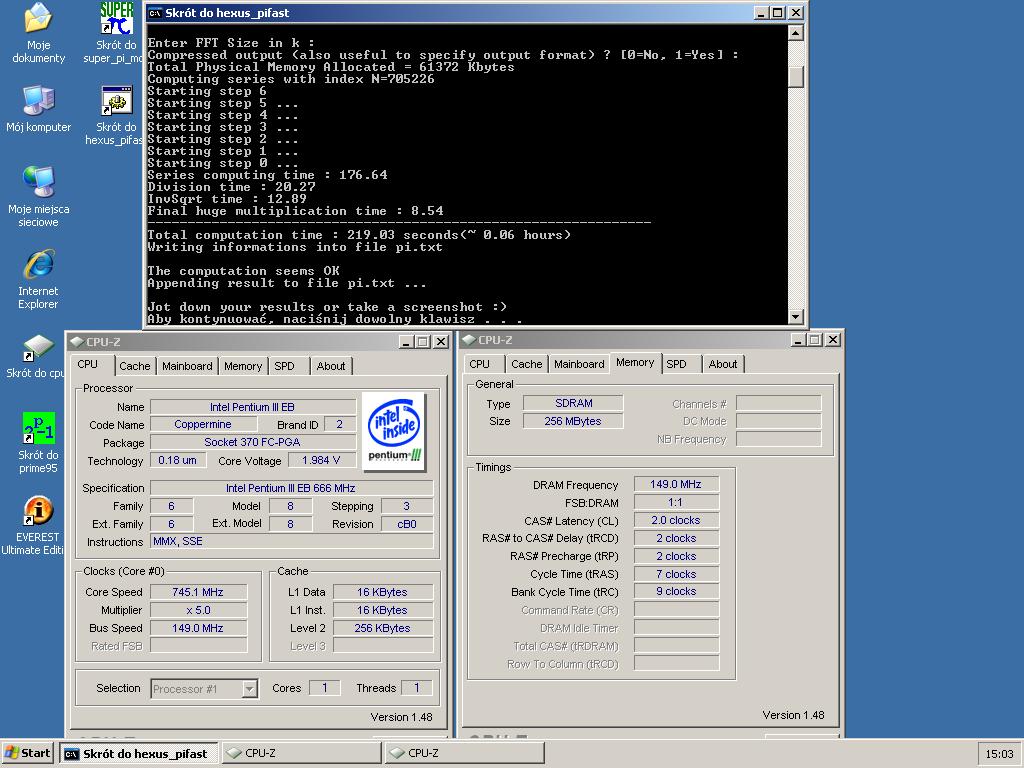
Task: Switch to Cache tab in left CPU-Z
Action: coord(135,366)
